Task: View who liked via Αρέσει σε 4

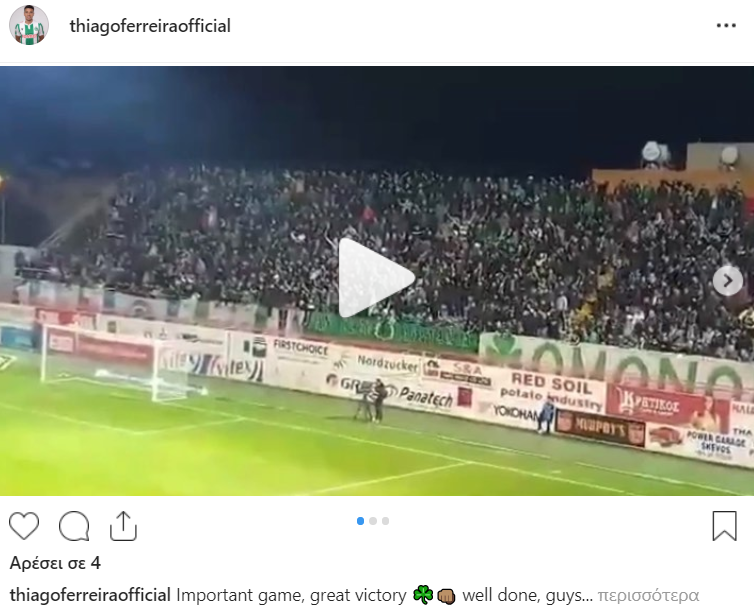Action: click(x=55, y=563)
